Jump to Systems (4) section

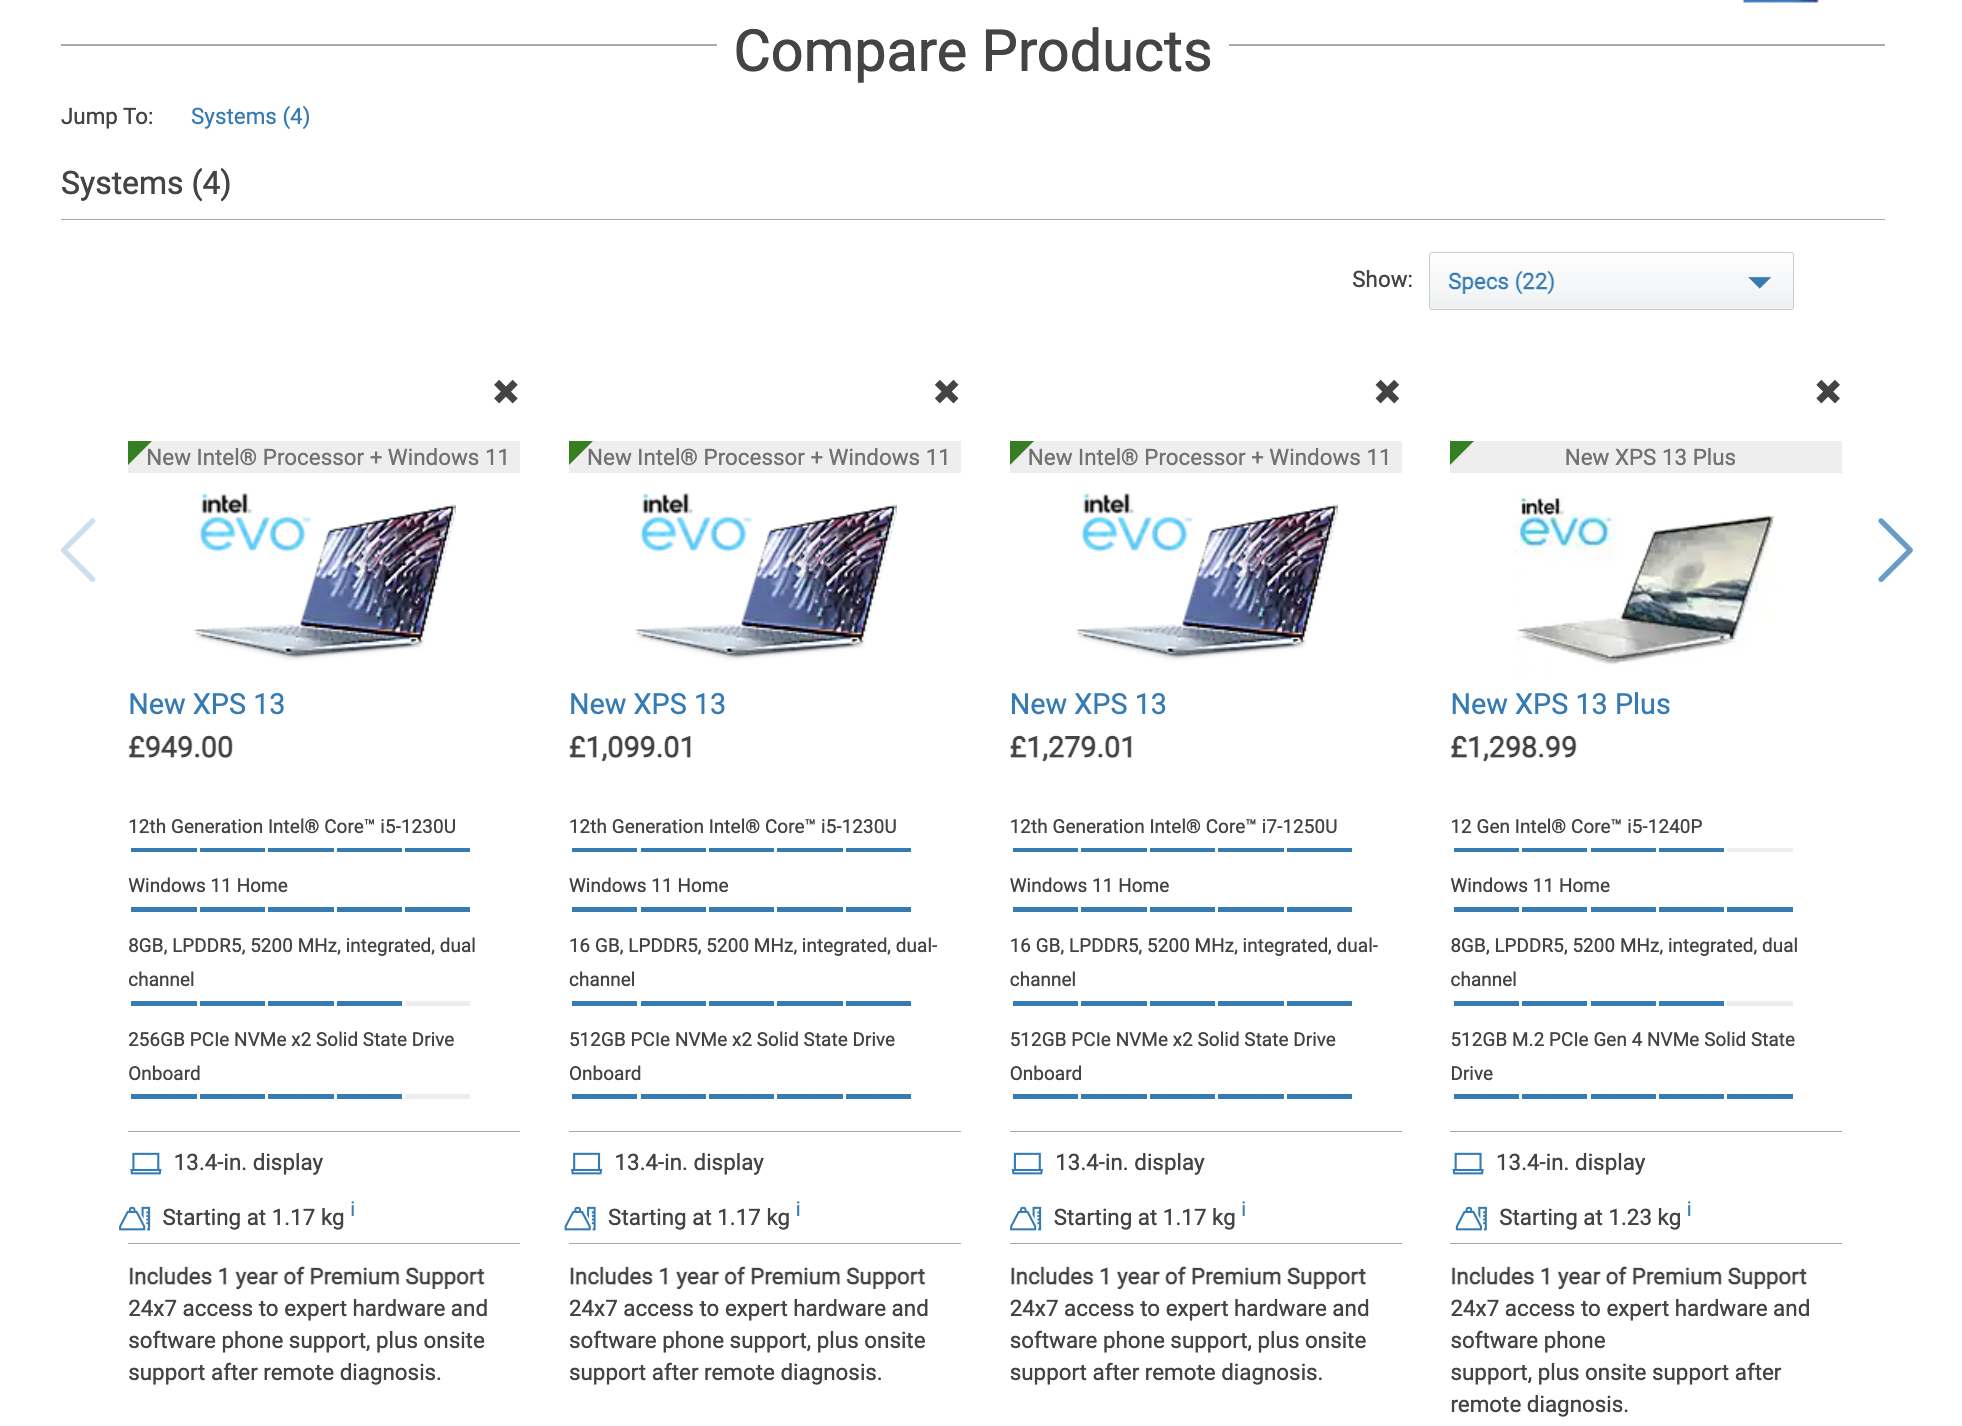coord(250,116)
